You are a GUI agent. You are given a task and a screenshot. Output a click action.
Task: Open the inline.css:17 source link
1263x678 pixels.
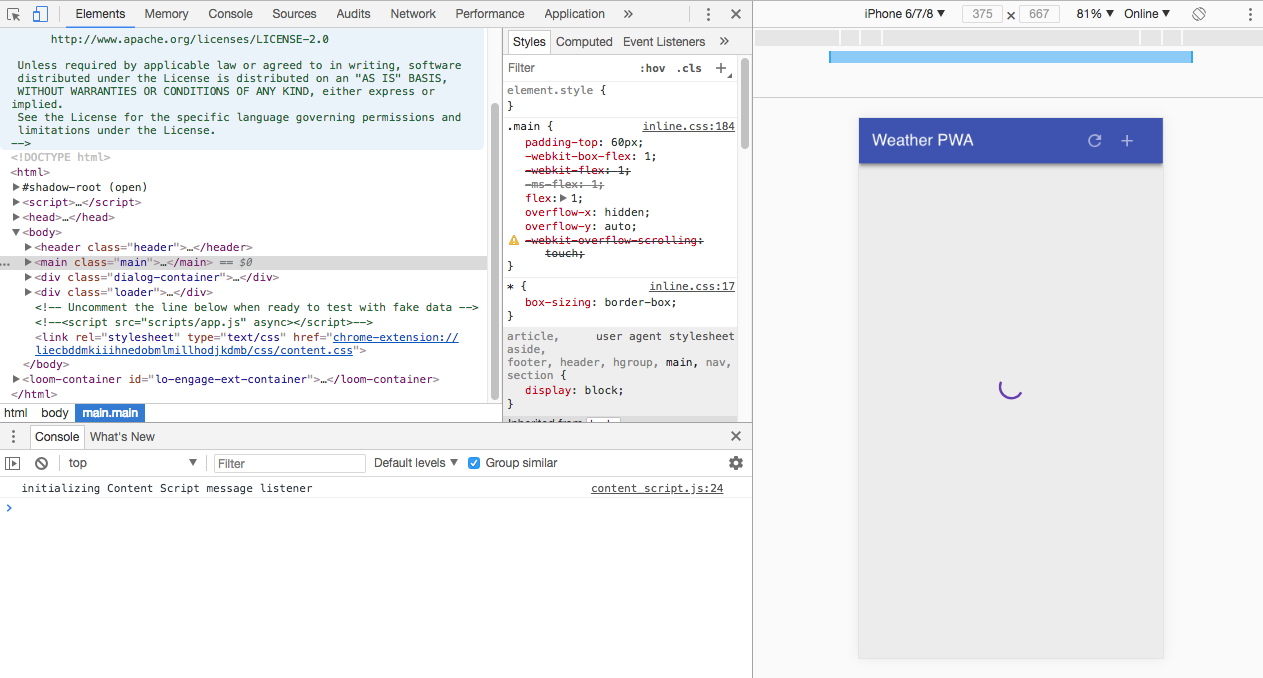coord(692,287)
